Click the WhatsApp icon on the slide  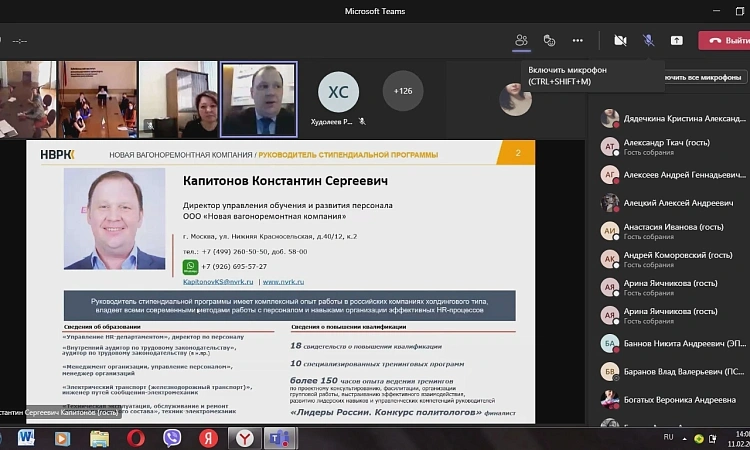click(x=190, y=267)
